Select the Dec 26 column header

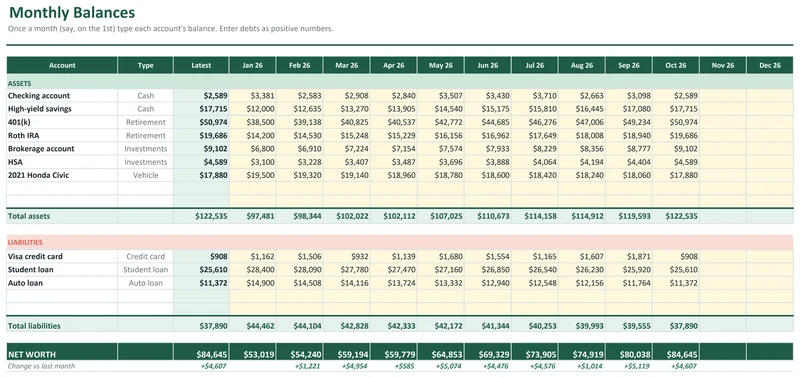pyautogui.click(x=770, y=65)
